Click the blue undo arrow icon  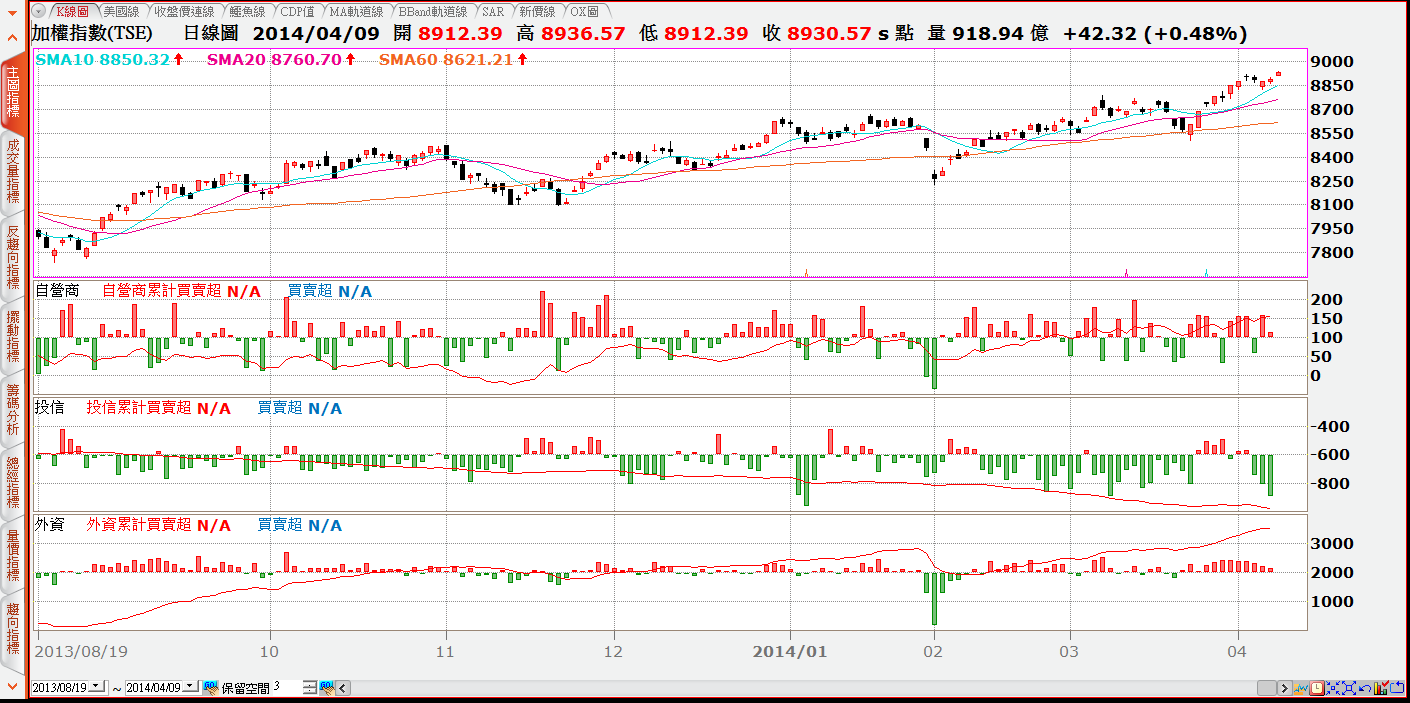point(1365,688)
